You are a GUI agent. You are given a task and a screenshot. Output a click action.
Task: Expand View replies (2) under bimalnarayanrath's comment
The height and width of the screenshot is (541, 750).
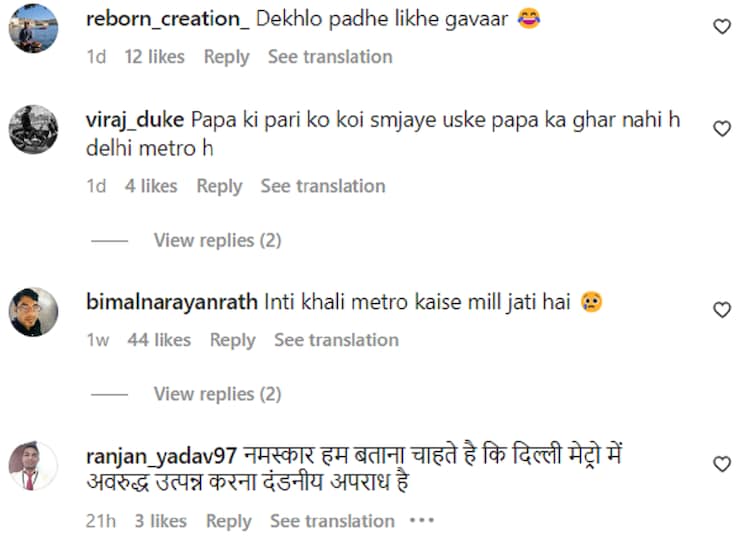(217, 394)
